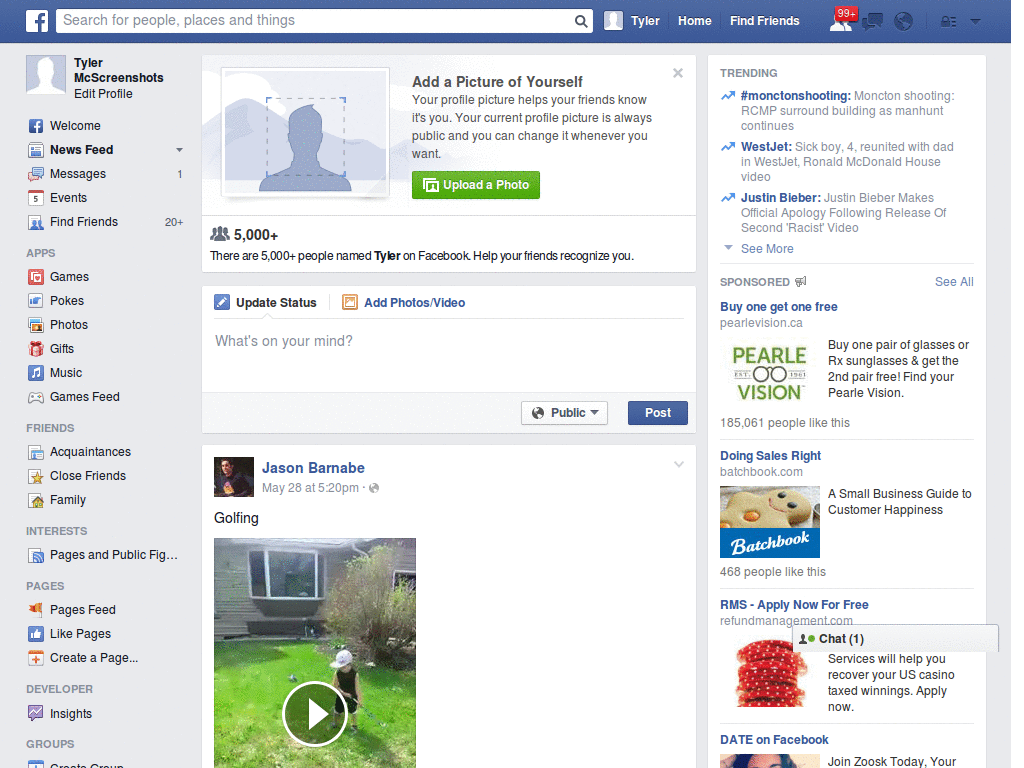This screenshot has width=1024, height=768.
Task: Click the Games app icon
Action: point(36,277)
